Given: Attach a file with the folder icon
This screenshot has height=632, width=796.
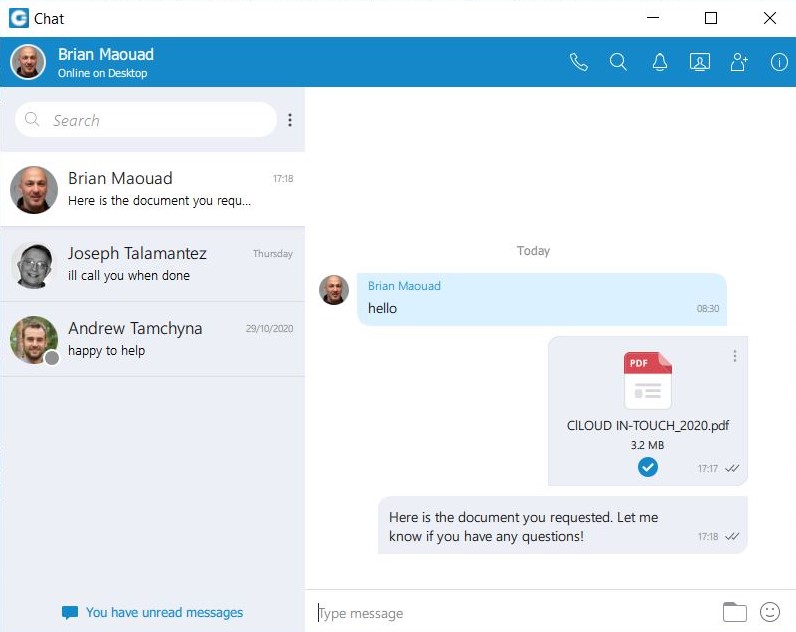Looking at the screenshot, I should 735,612.
